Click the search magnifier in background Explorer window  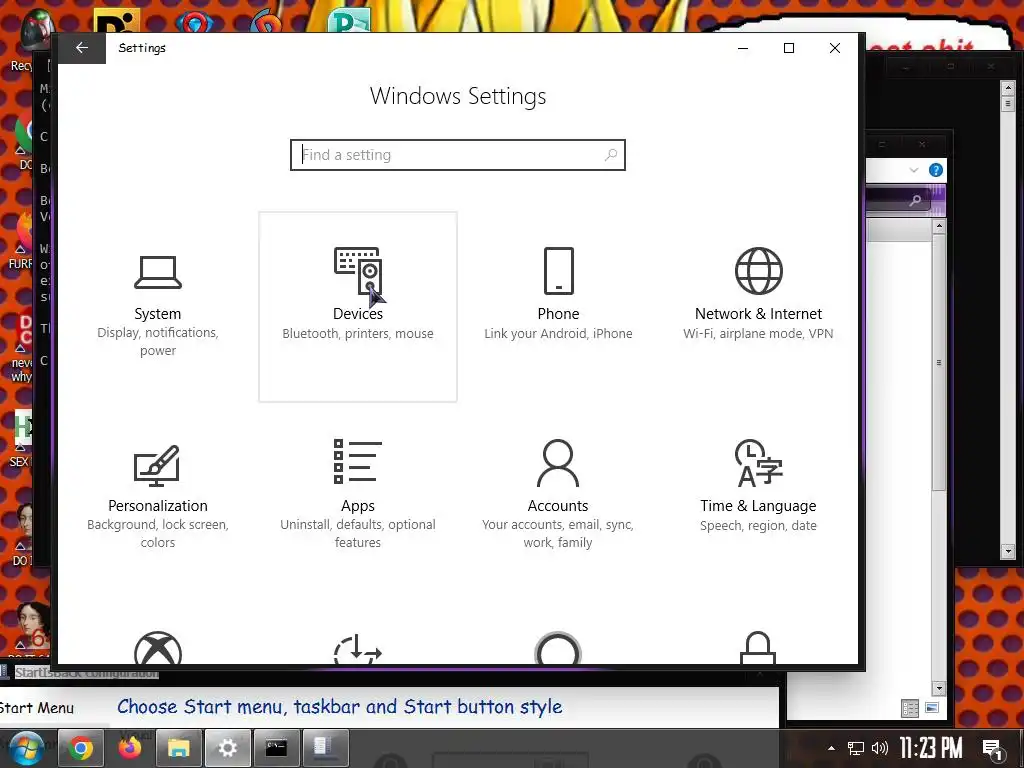[916, 200]
